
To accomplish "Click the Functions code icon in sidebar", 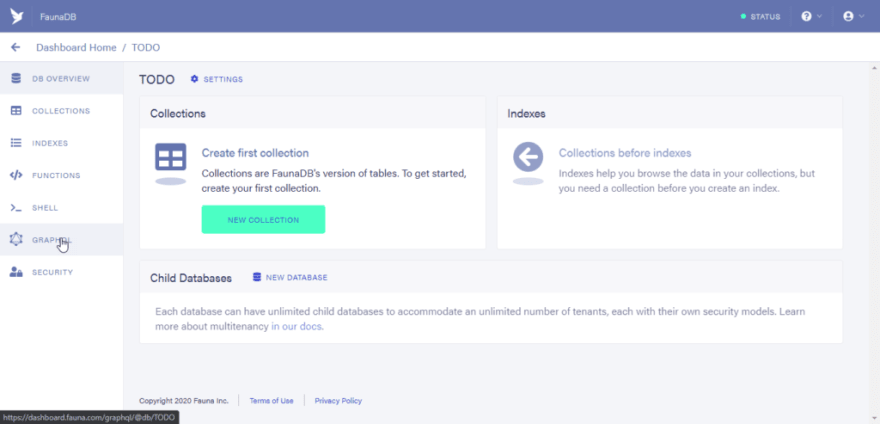I will pos(16,175).
